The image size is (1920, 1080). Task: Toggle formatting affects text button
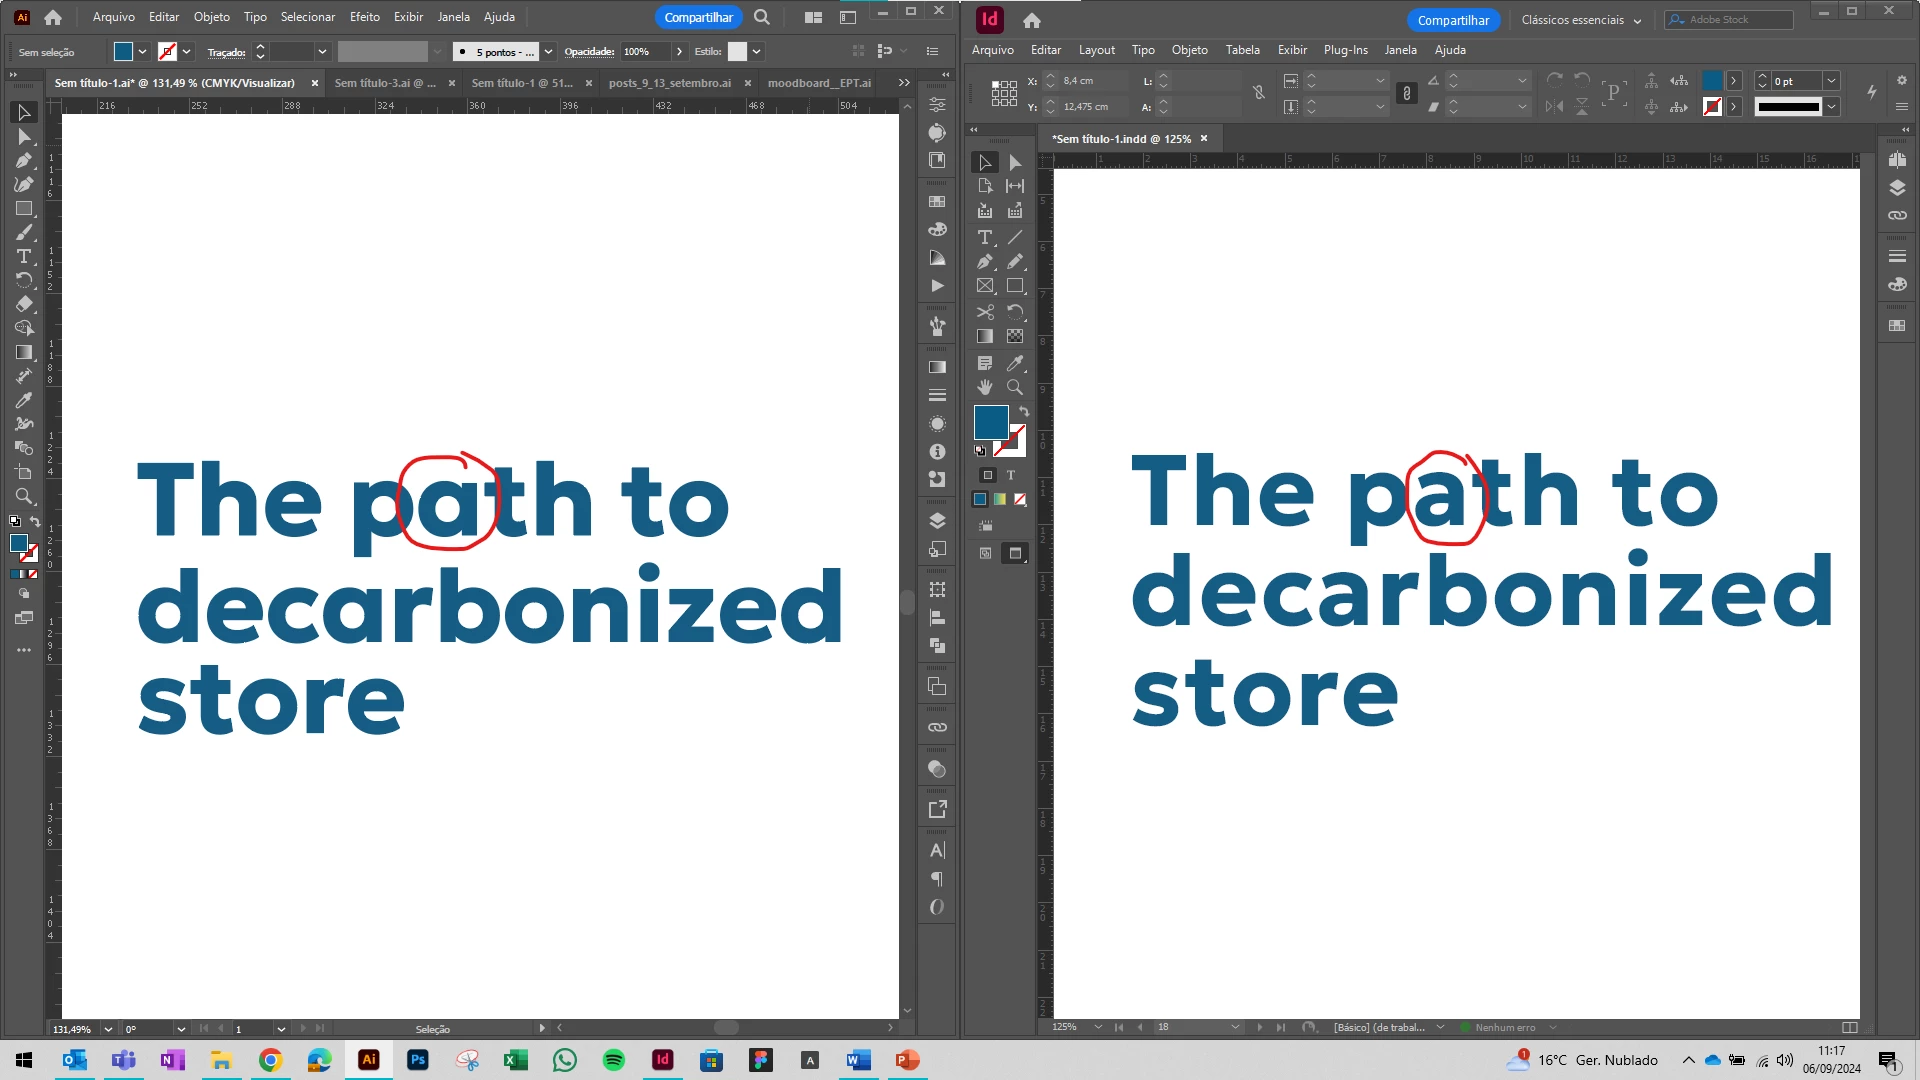[x=1011, y=475]
